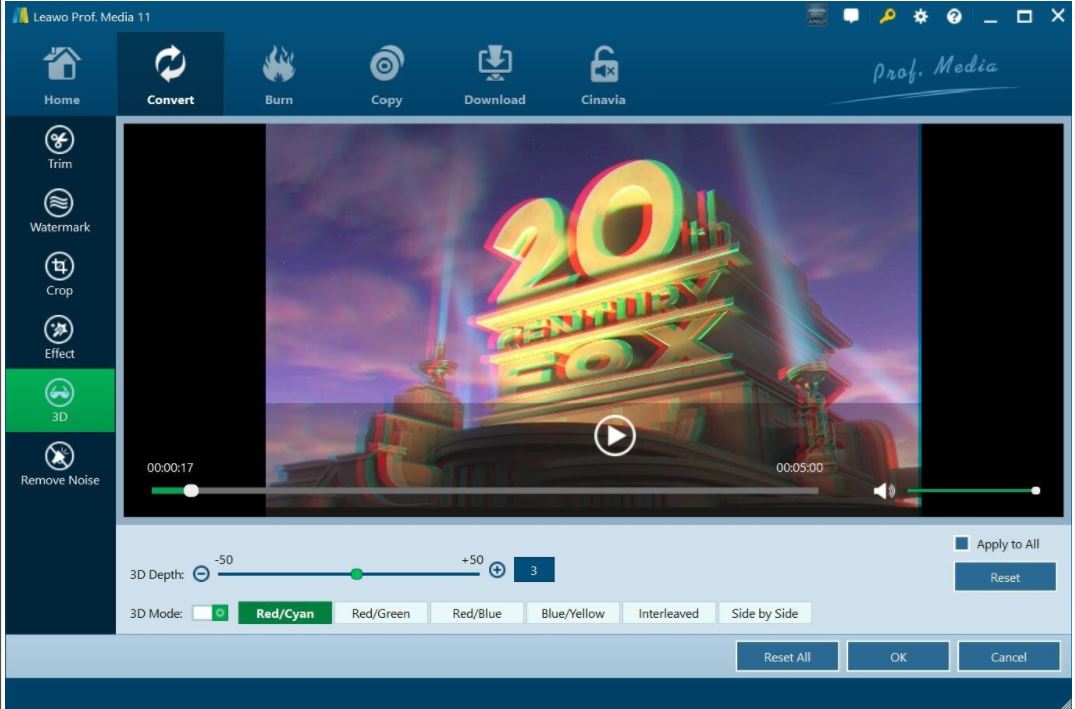Viewport: 1075px width, 709px height.
Task: Enable the Apply to All checkbox
Action: (961, 543)
